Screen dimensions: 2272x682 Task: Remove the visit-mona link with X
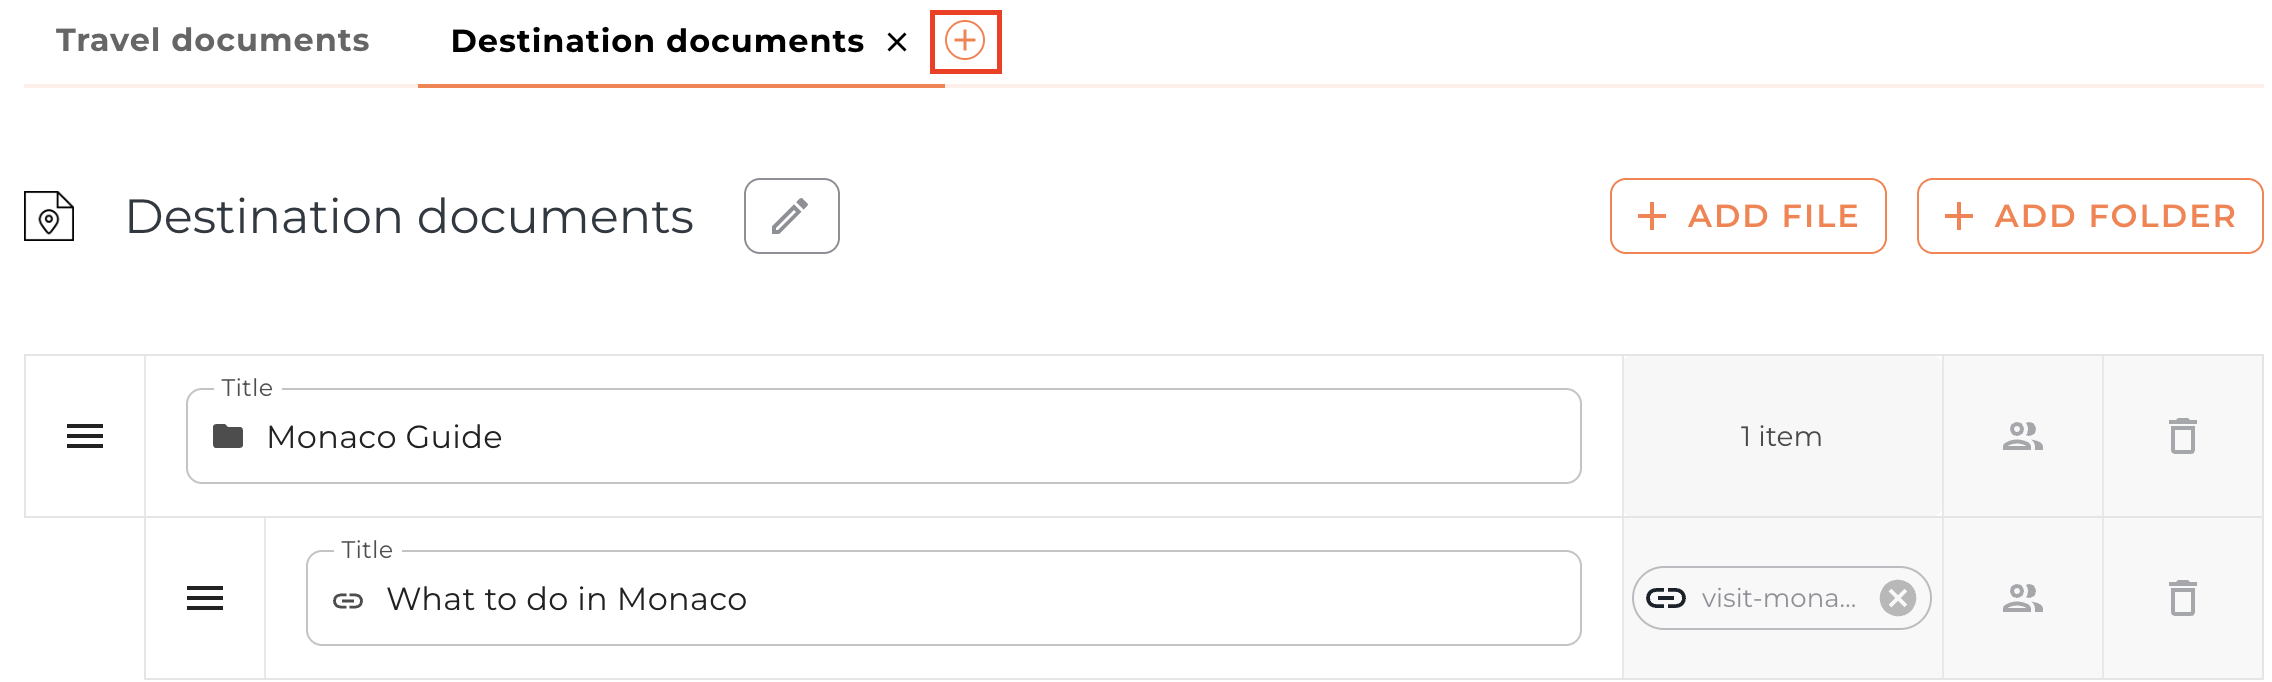(1897, 598)
